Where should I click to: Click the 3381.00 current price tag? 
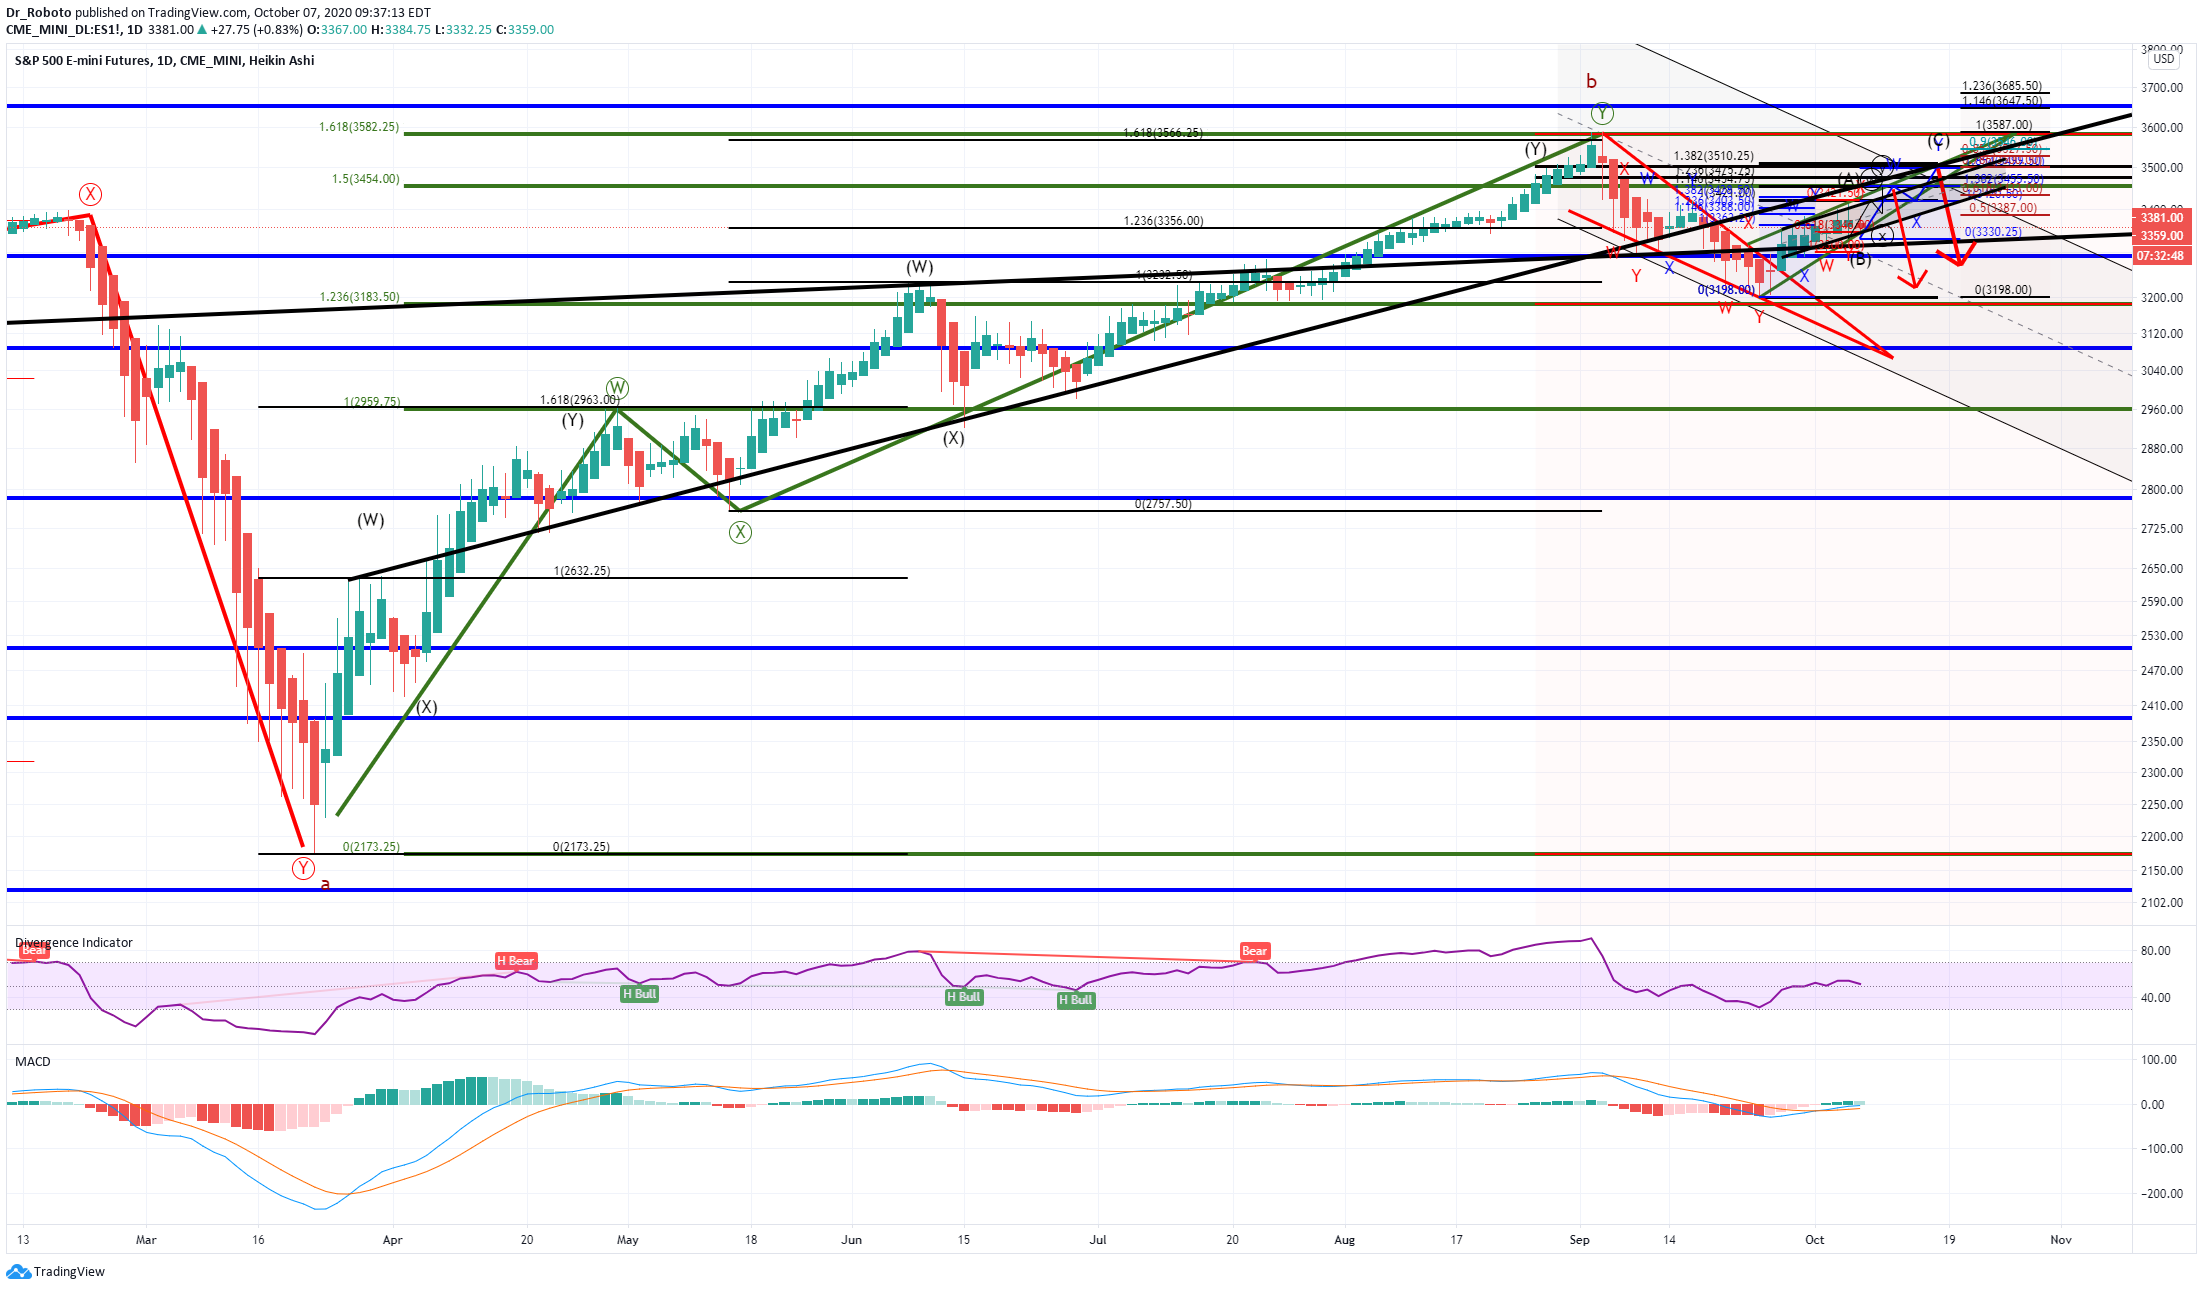tap(2161, 217)
